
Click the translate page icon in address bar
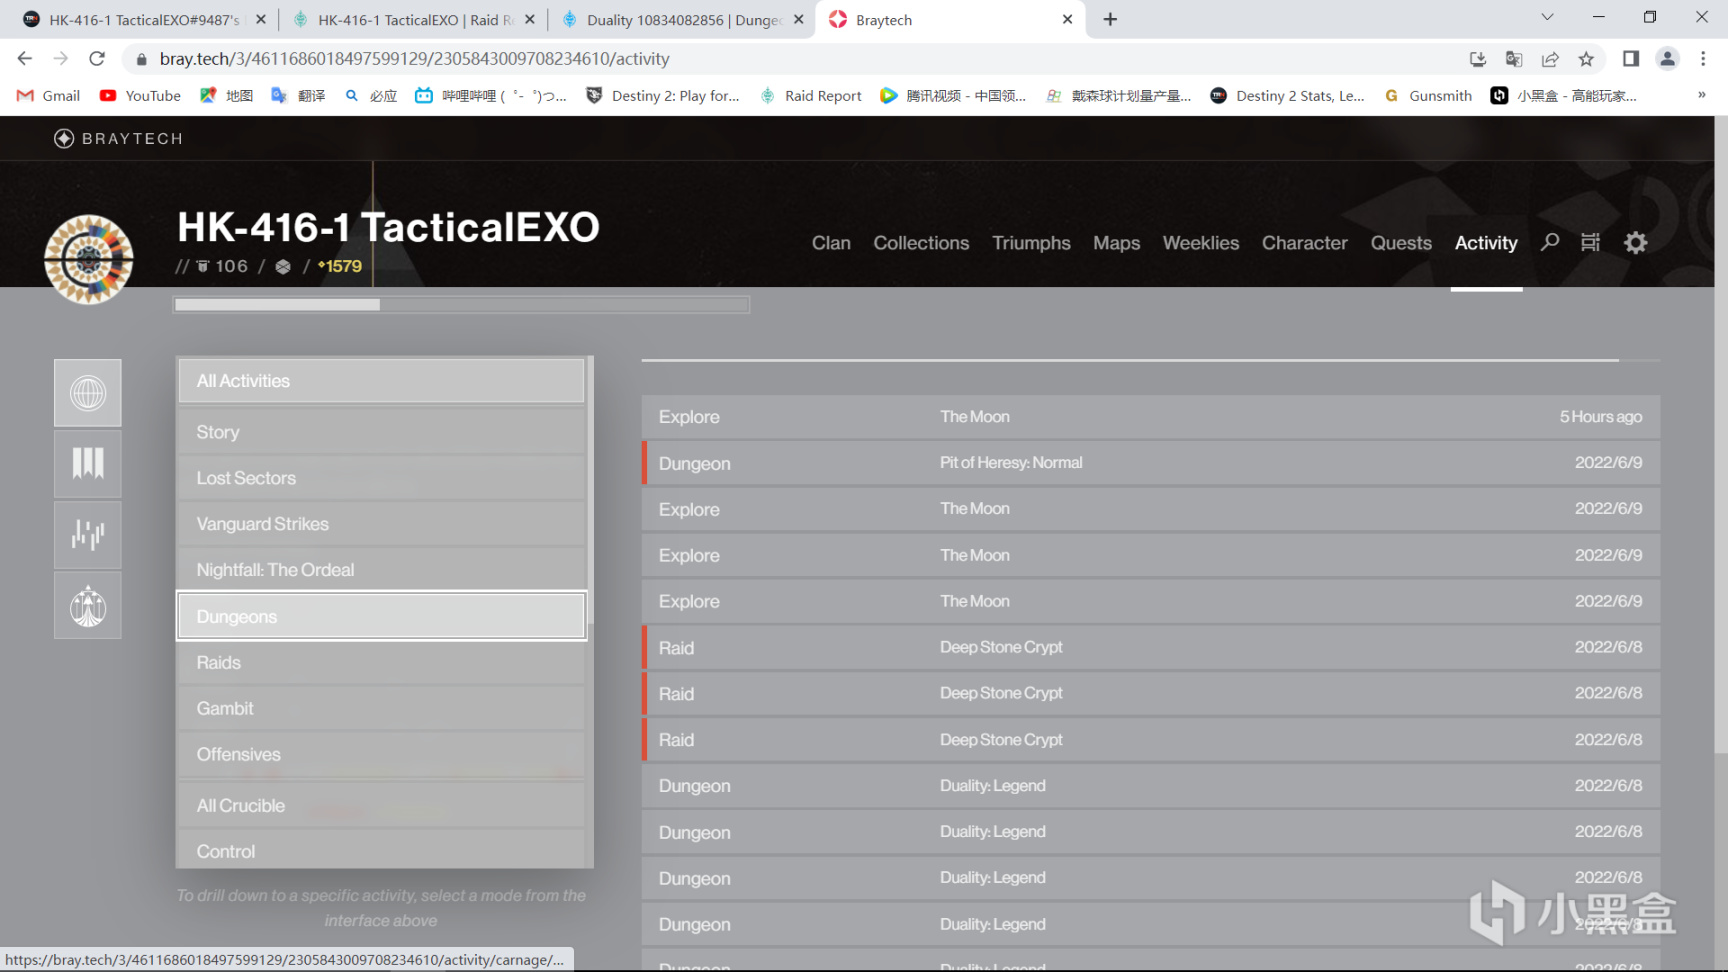click(x=1514, y=59)
